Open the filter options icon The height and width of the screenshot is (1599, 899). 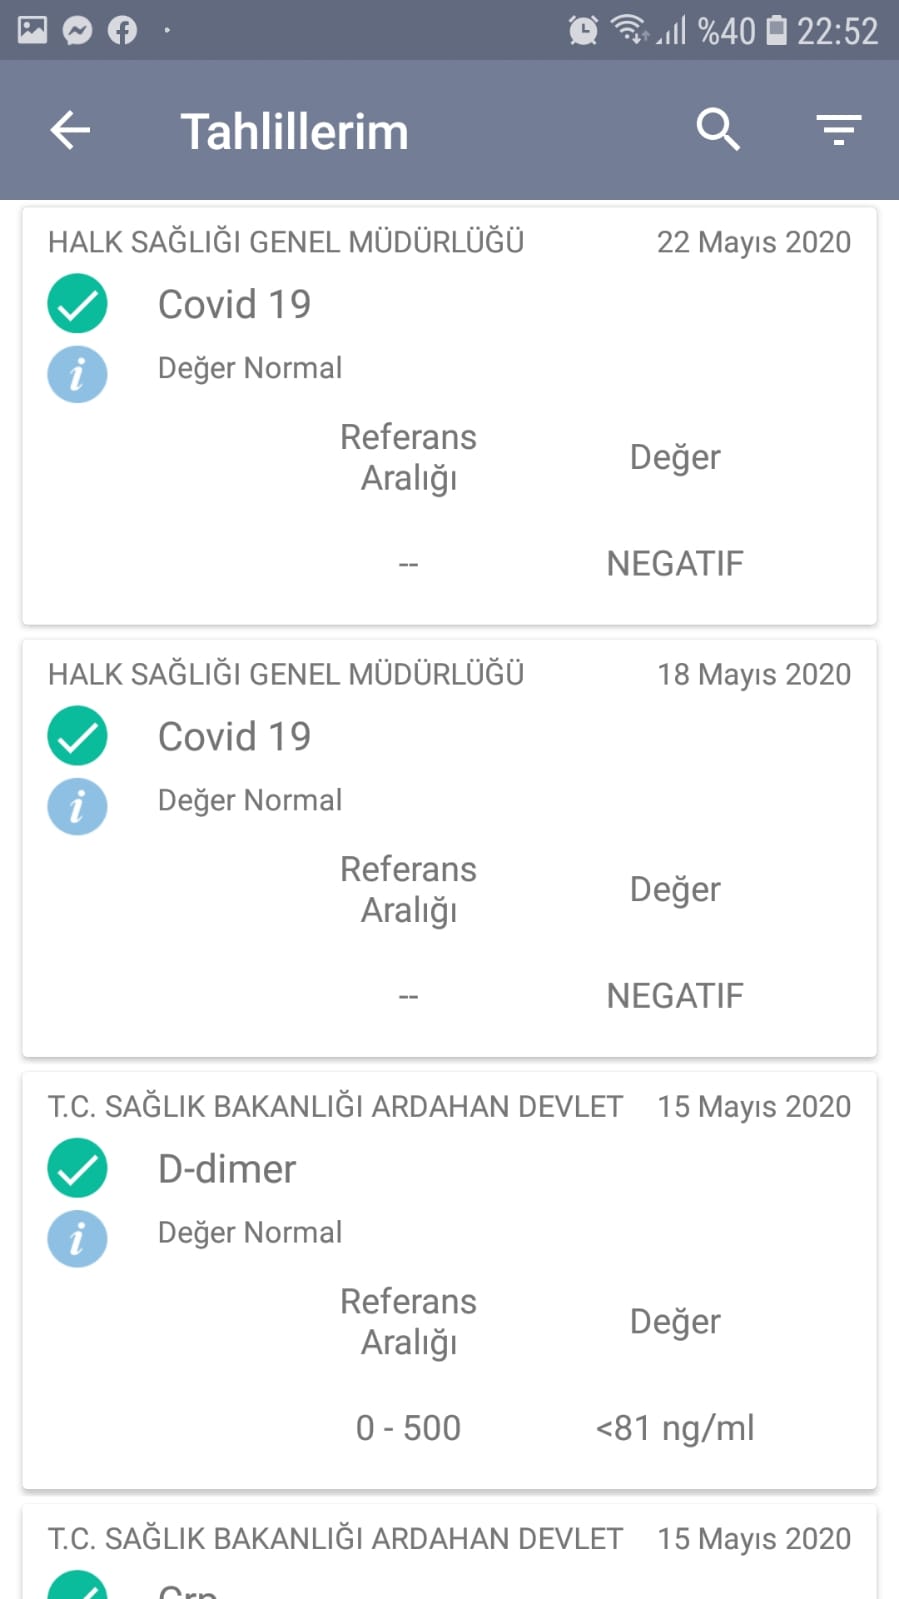(838, 130)
